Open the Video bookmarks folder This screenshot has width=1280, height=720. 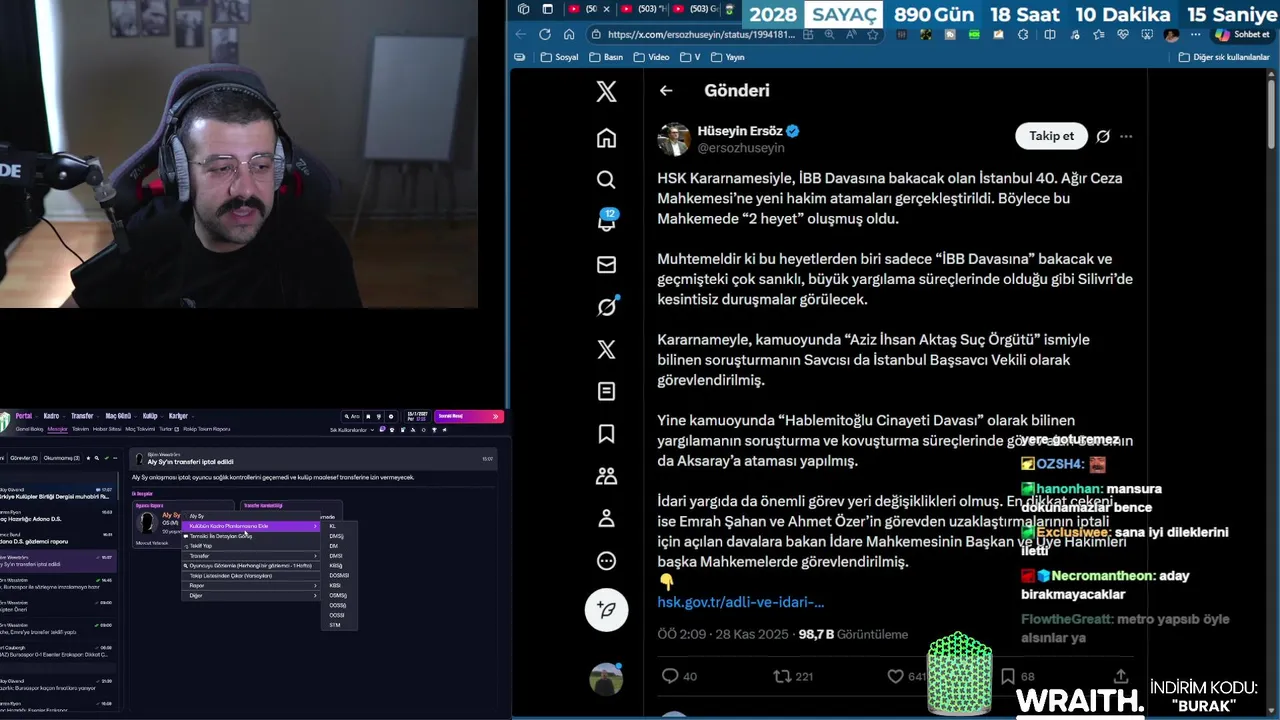[x=651, y=57]
